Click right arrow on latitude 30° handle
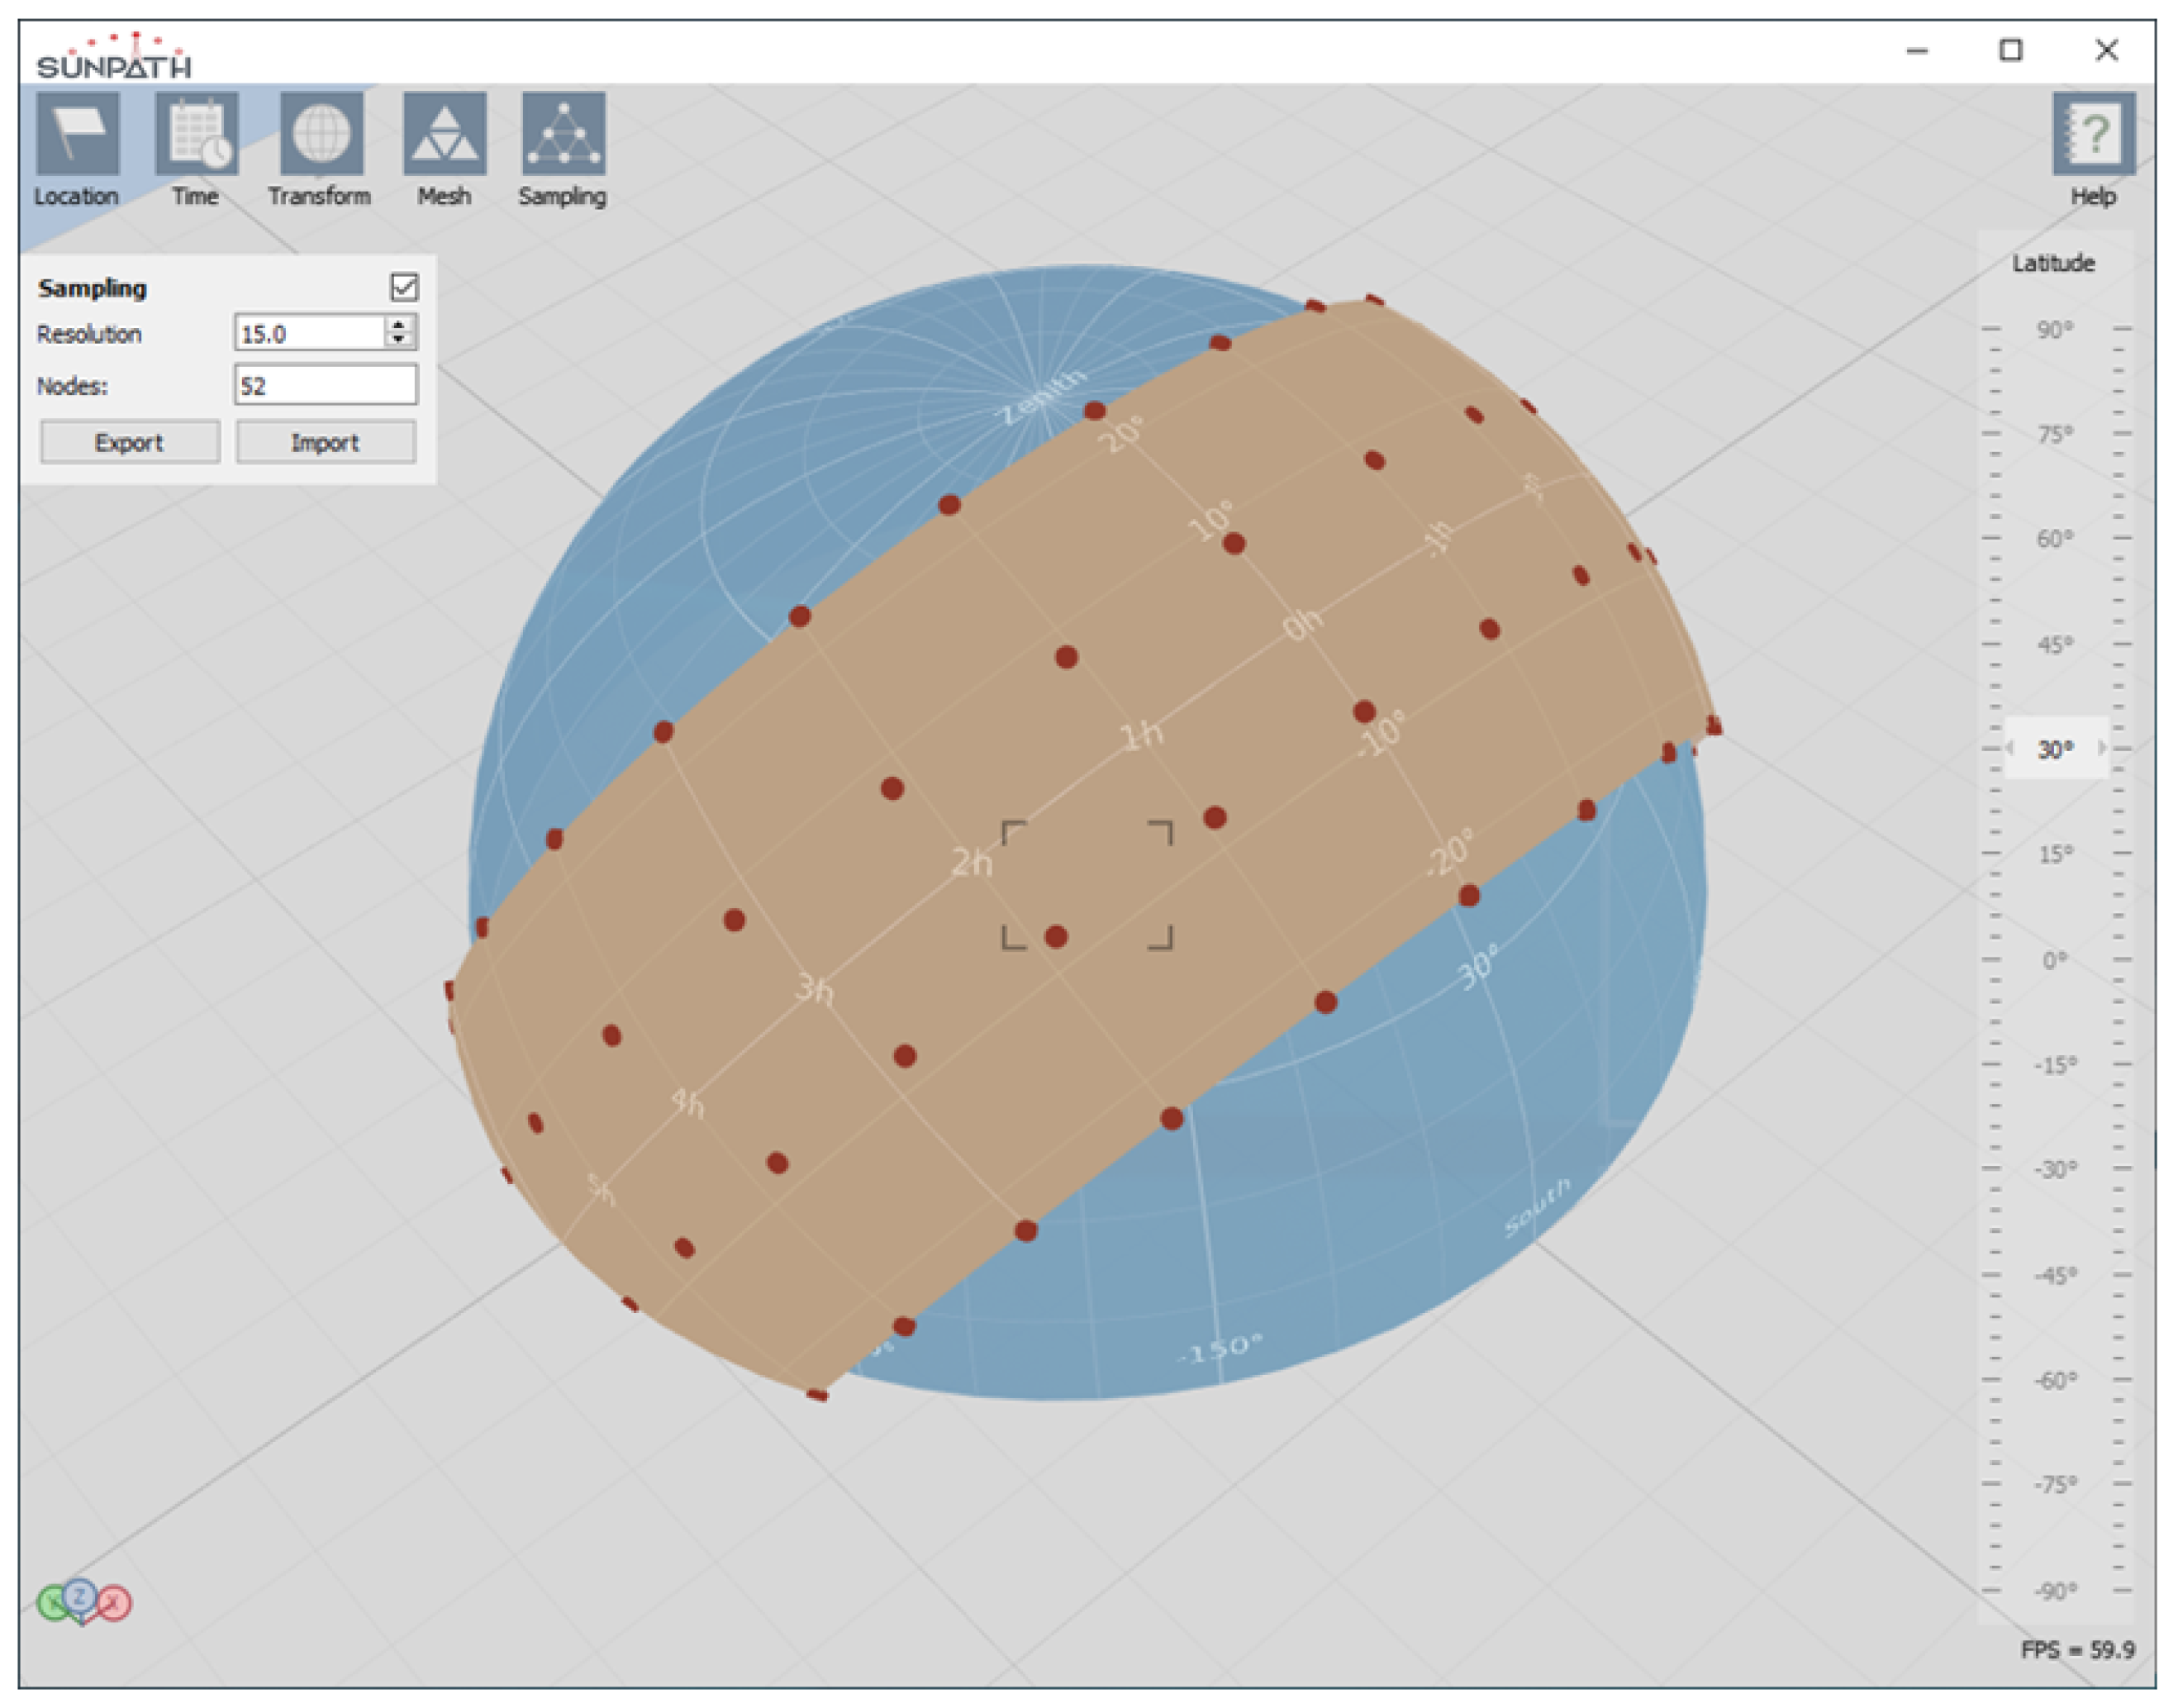 click(2102, 748)
